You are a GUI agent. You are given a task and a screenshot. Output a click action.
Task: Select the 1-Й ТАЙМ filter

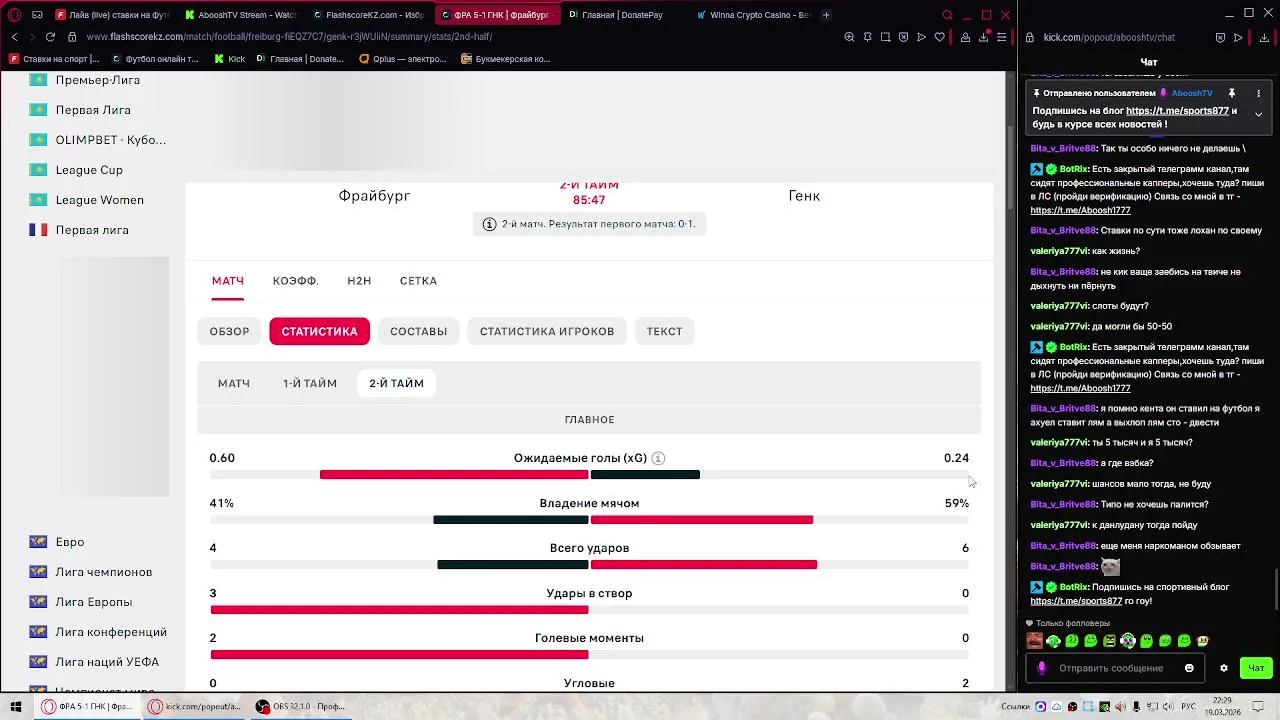tap(310, 383)
